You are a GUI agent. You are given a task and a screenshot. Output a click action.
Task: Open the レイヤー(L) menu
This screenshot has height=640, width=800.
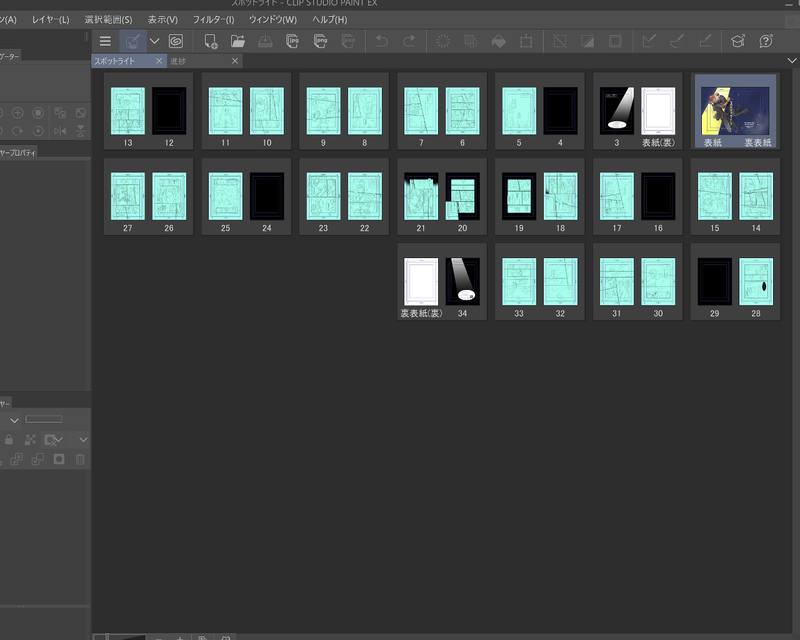coord(51,20)
